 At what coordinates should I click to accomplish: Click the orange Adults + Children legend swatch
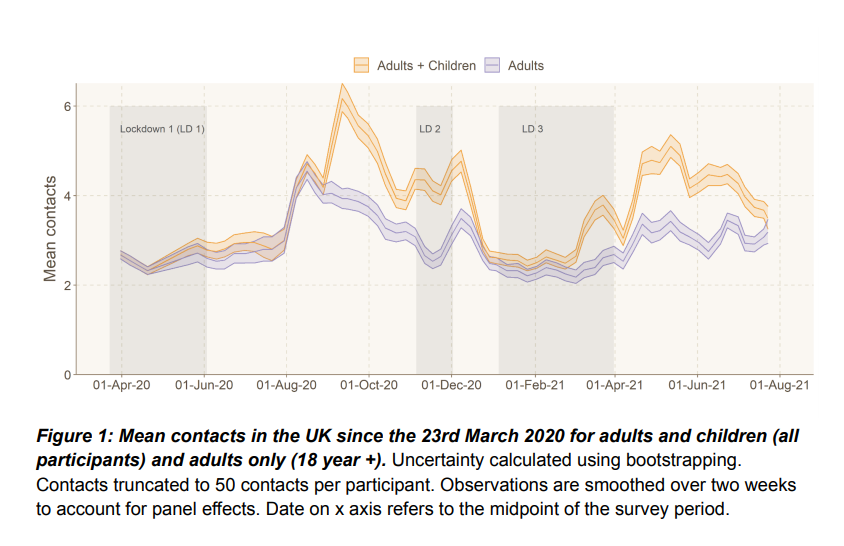point(361,66)
